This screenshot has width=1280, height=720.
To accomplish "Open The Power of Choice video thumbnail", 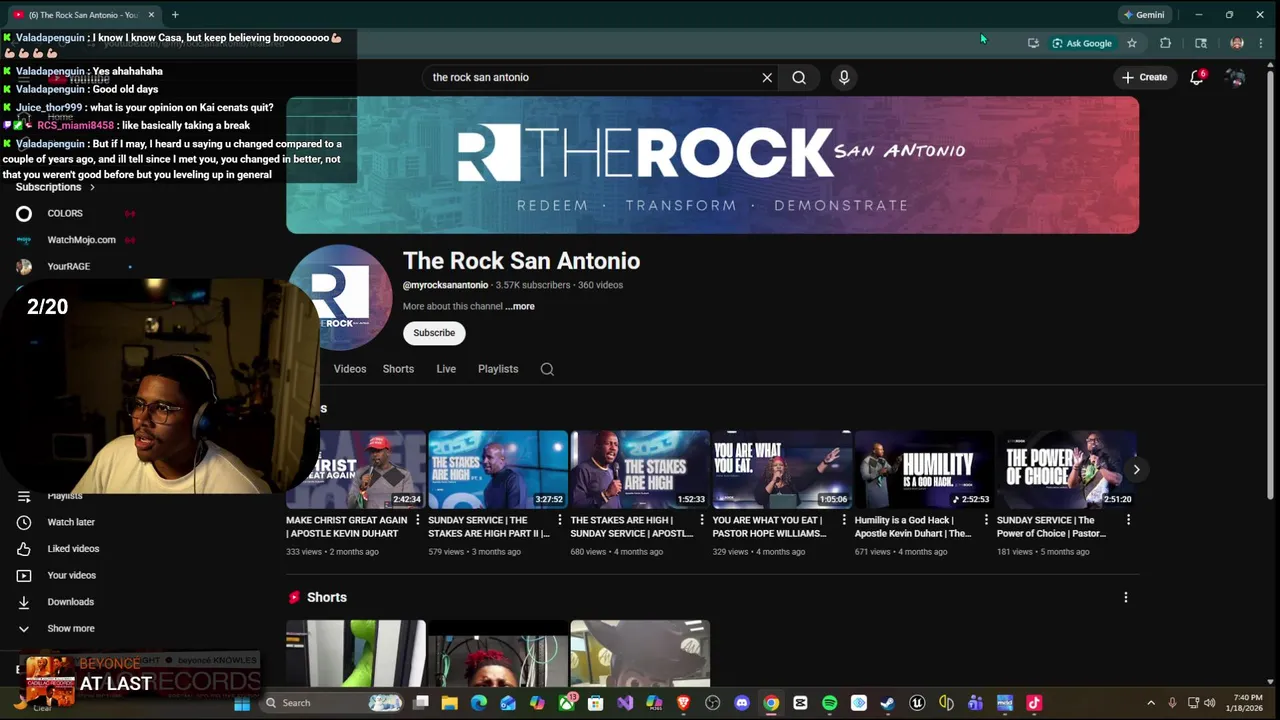I will coord(1066,470).
